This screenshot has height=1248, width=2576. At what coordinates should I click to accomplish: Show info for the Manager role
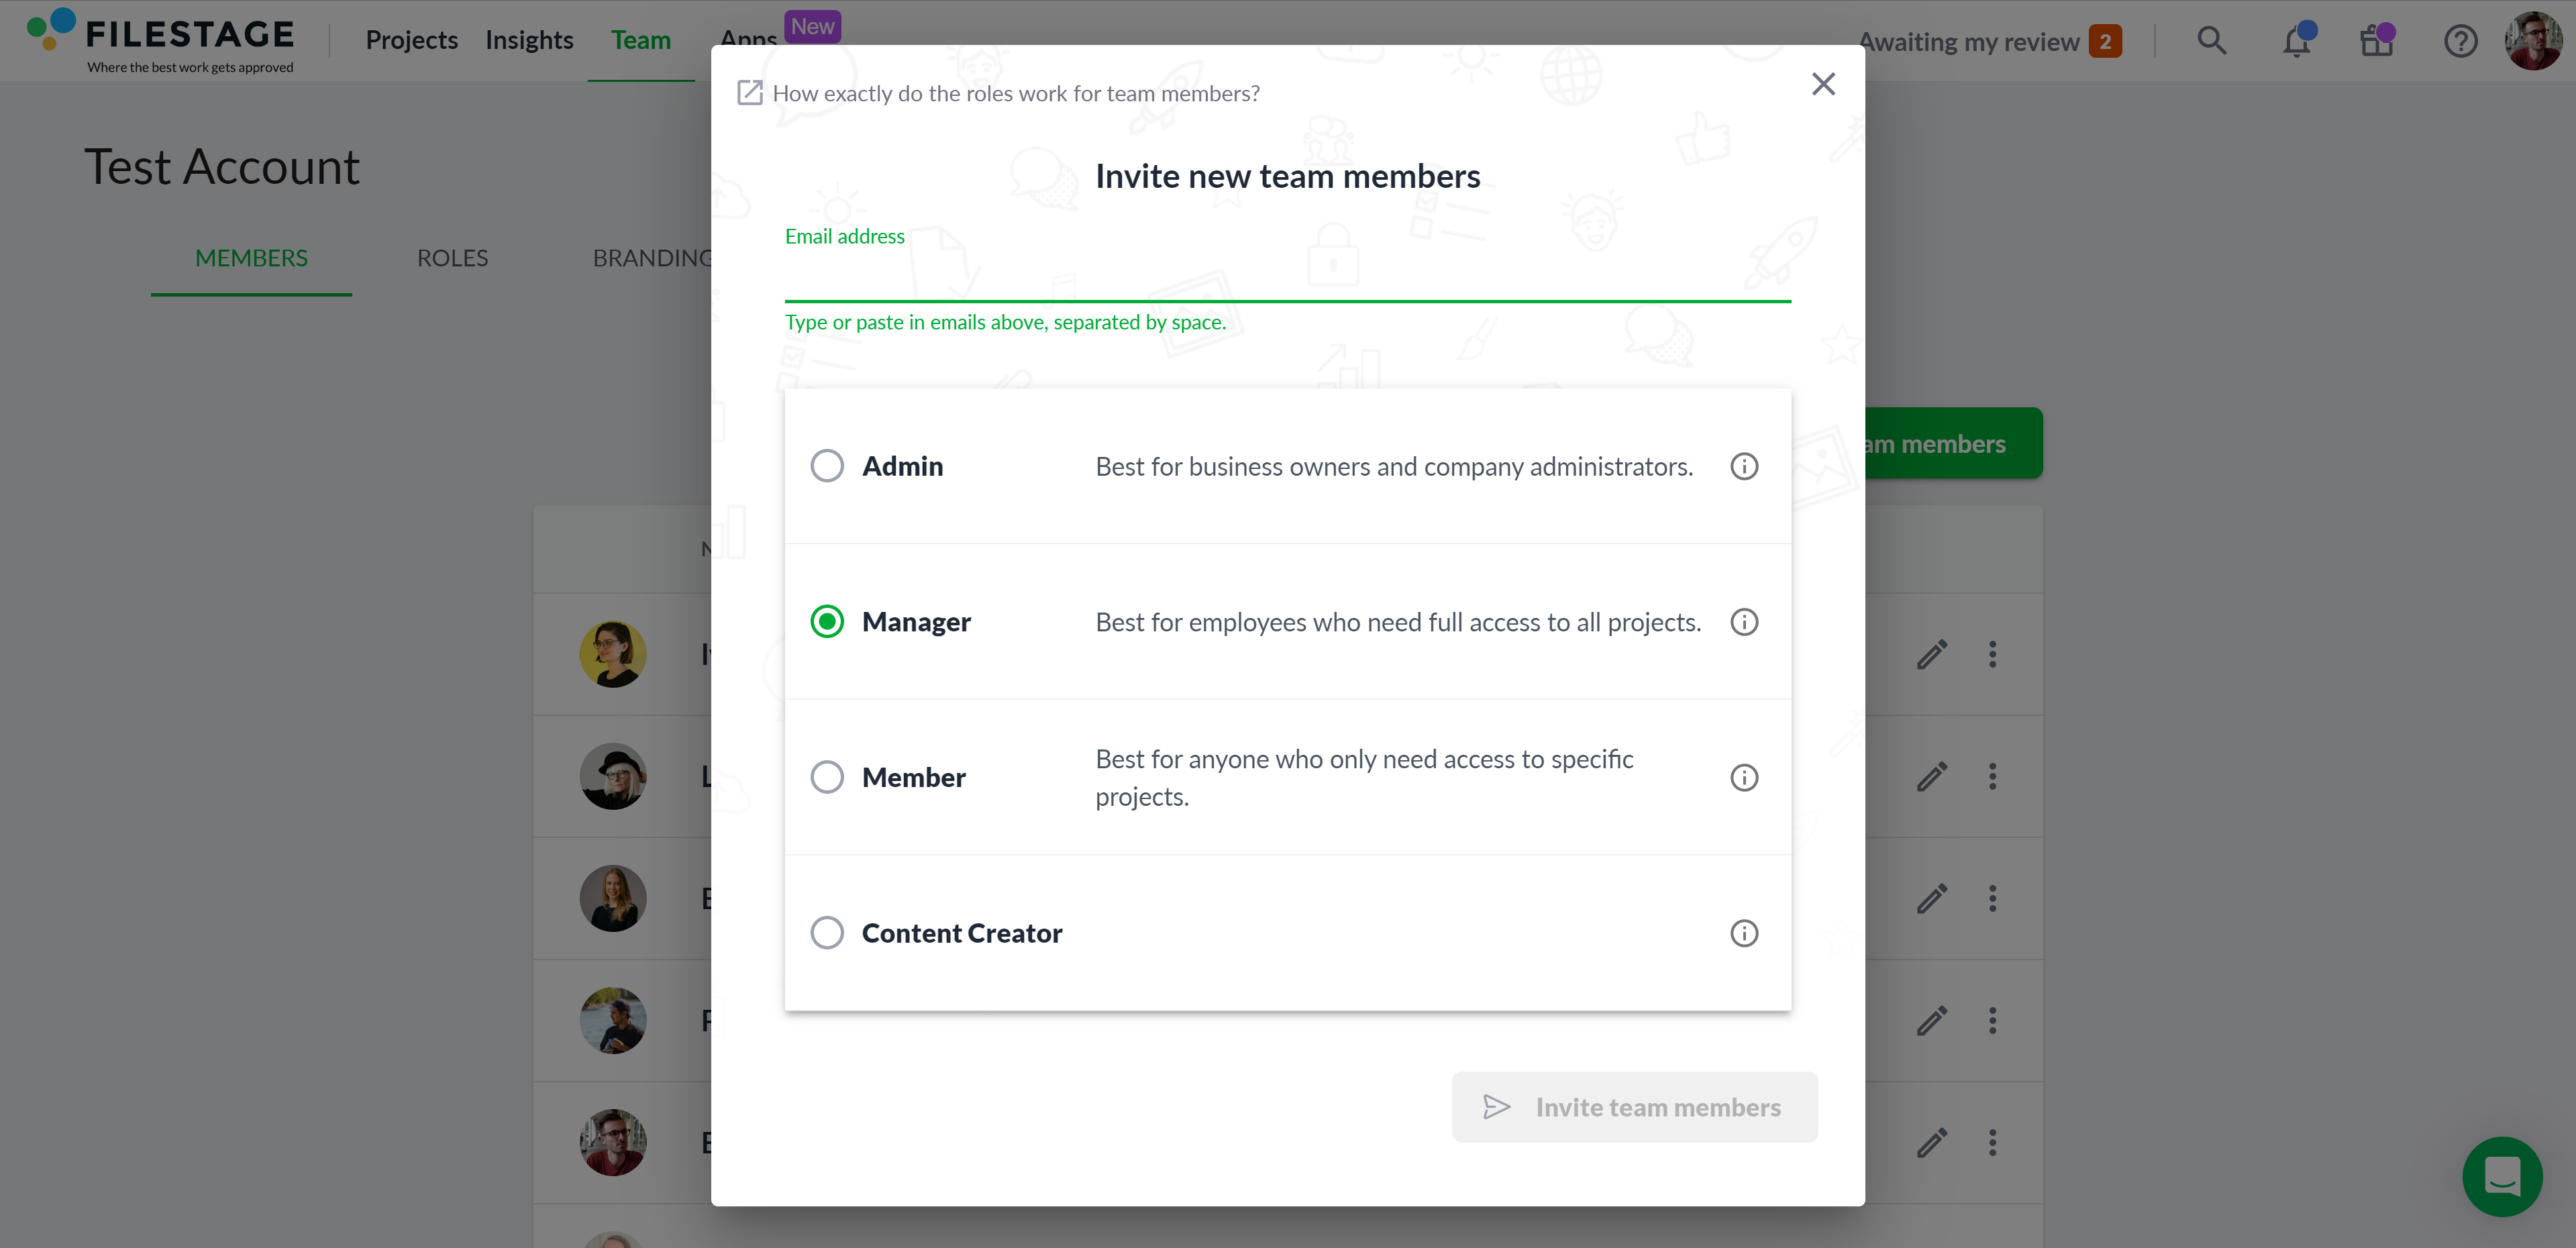1744,622
